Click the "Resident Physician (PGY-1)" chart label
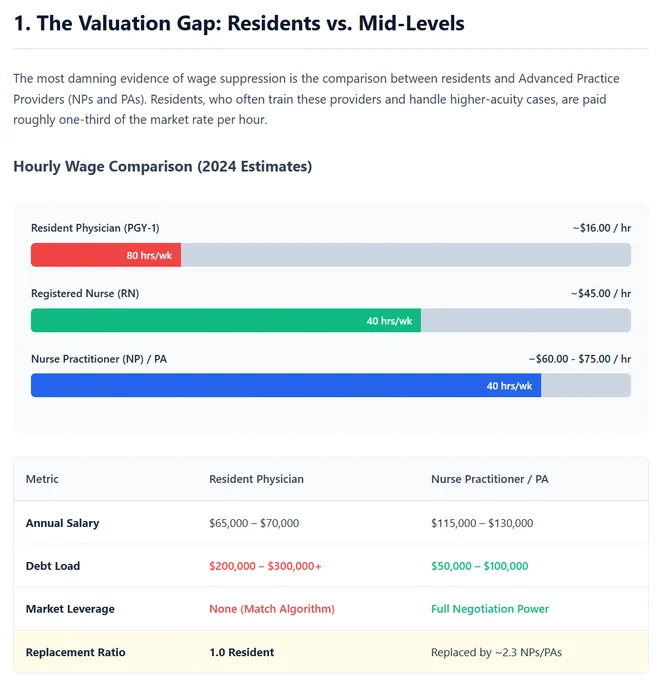Screen dimensions: 662x680 pyautogui.click(x=95, y=228)
